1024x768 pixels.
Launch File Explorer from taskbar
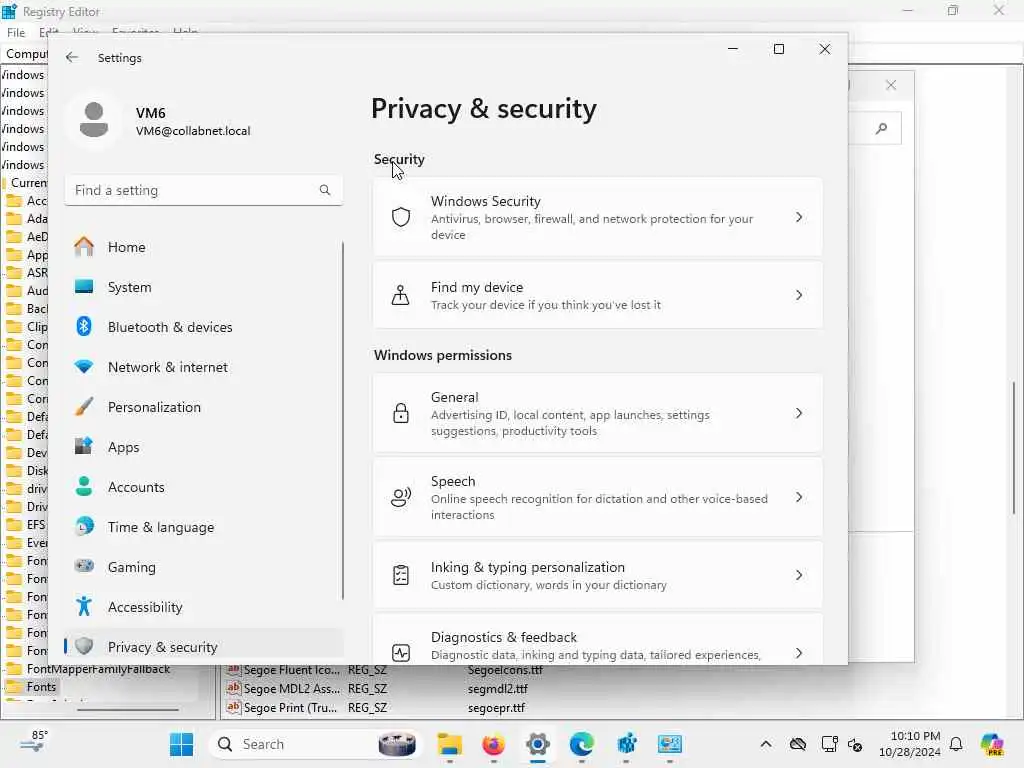(x=450, y=744)
